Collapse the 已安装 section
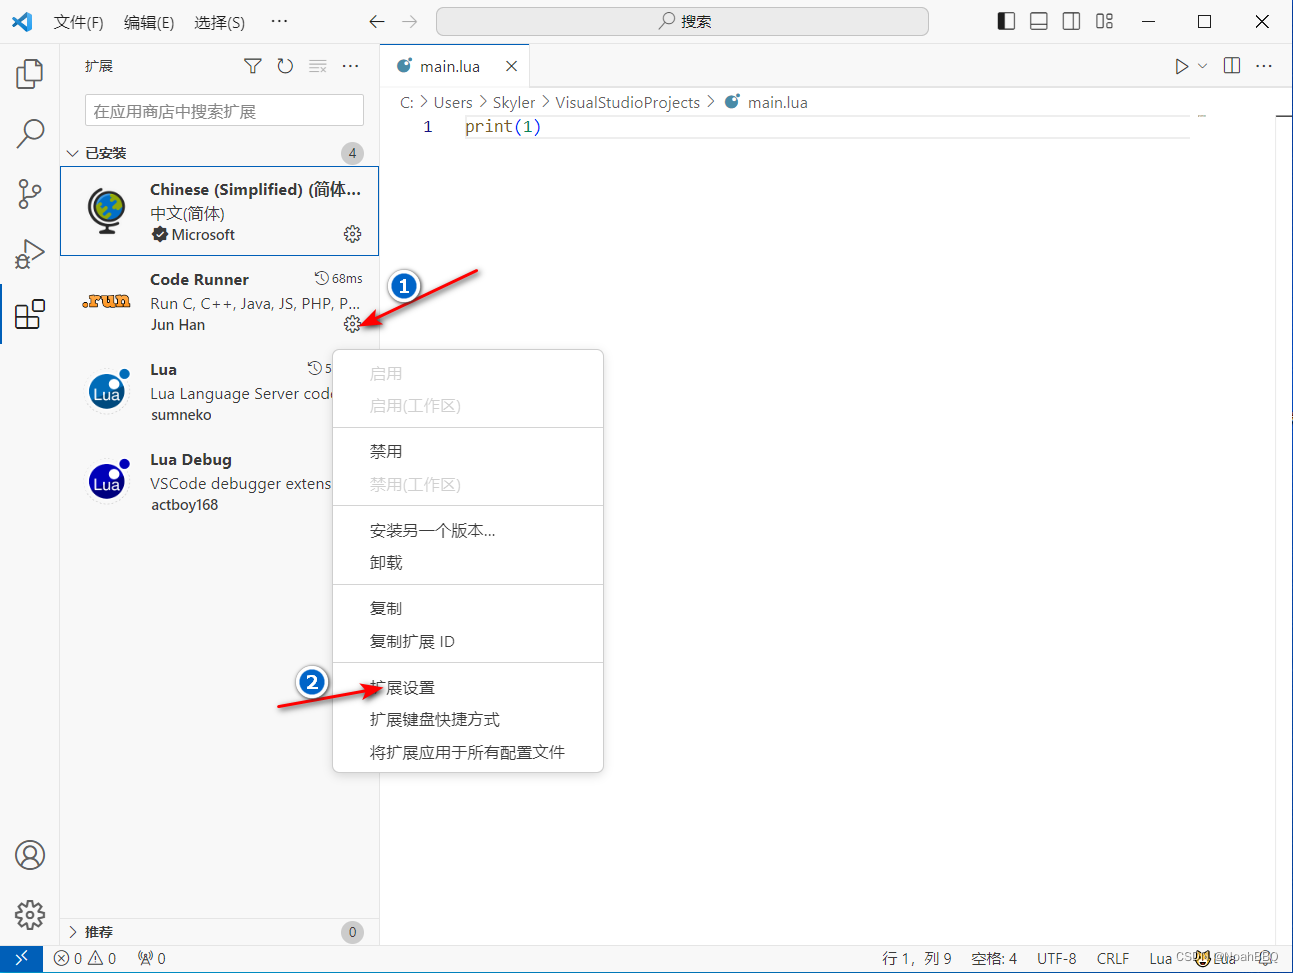The height and width of the screenshot is (973, 1293). pos(219,153)
